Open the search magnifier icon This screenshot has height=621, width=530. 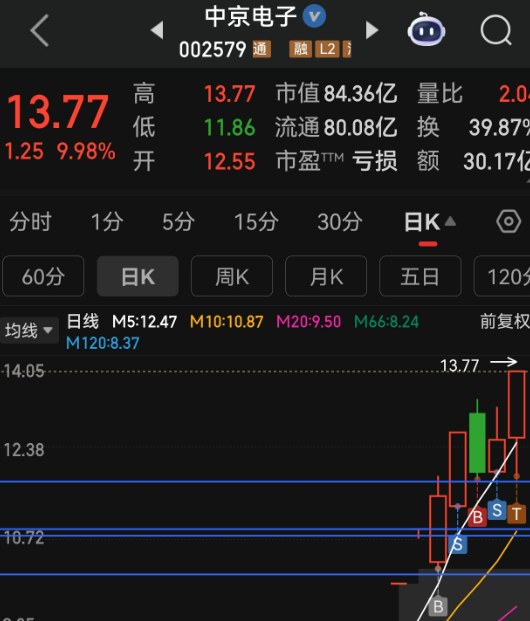(496, 30)
